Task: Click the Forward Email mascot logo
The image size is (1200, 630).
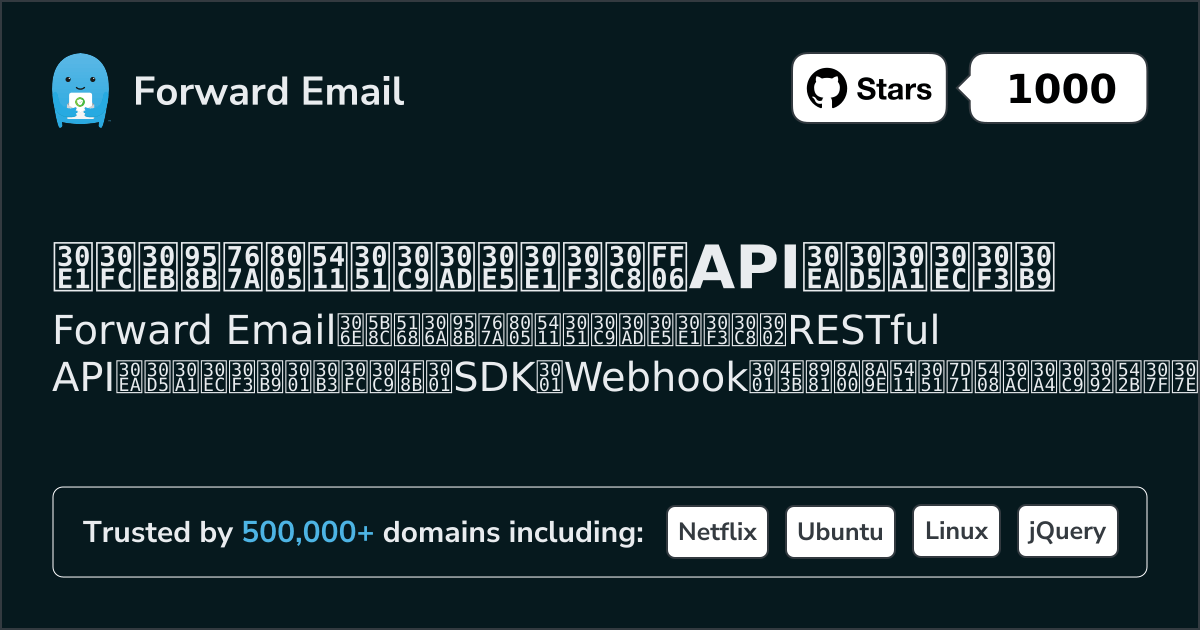Action: coord(79,90)
